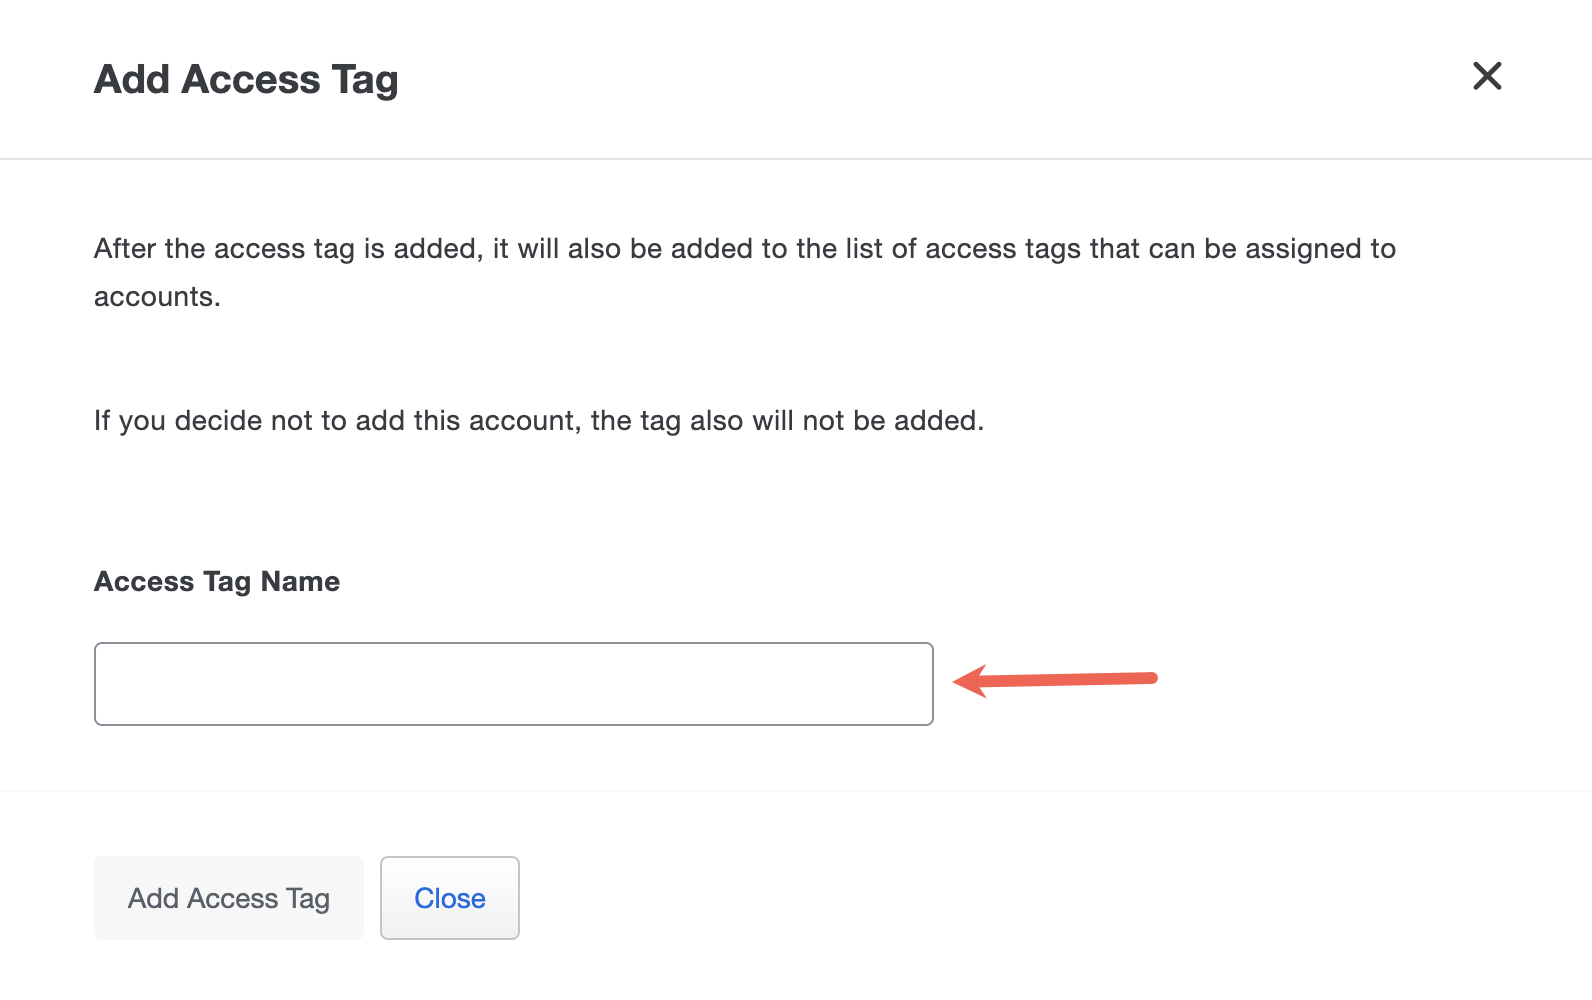Click the sentence about the tag not being added
The height and width of the screenshot is (1000, 1592).
coord(539,420)
